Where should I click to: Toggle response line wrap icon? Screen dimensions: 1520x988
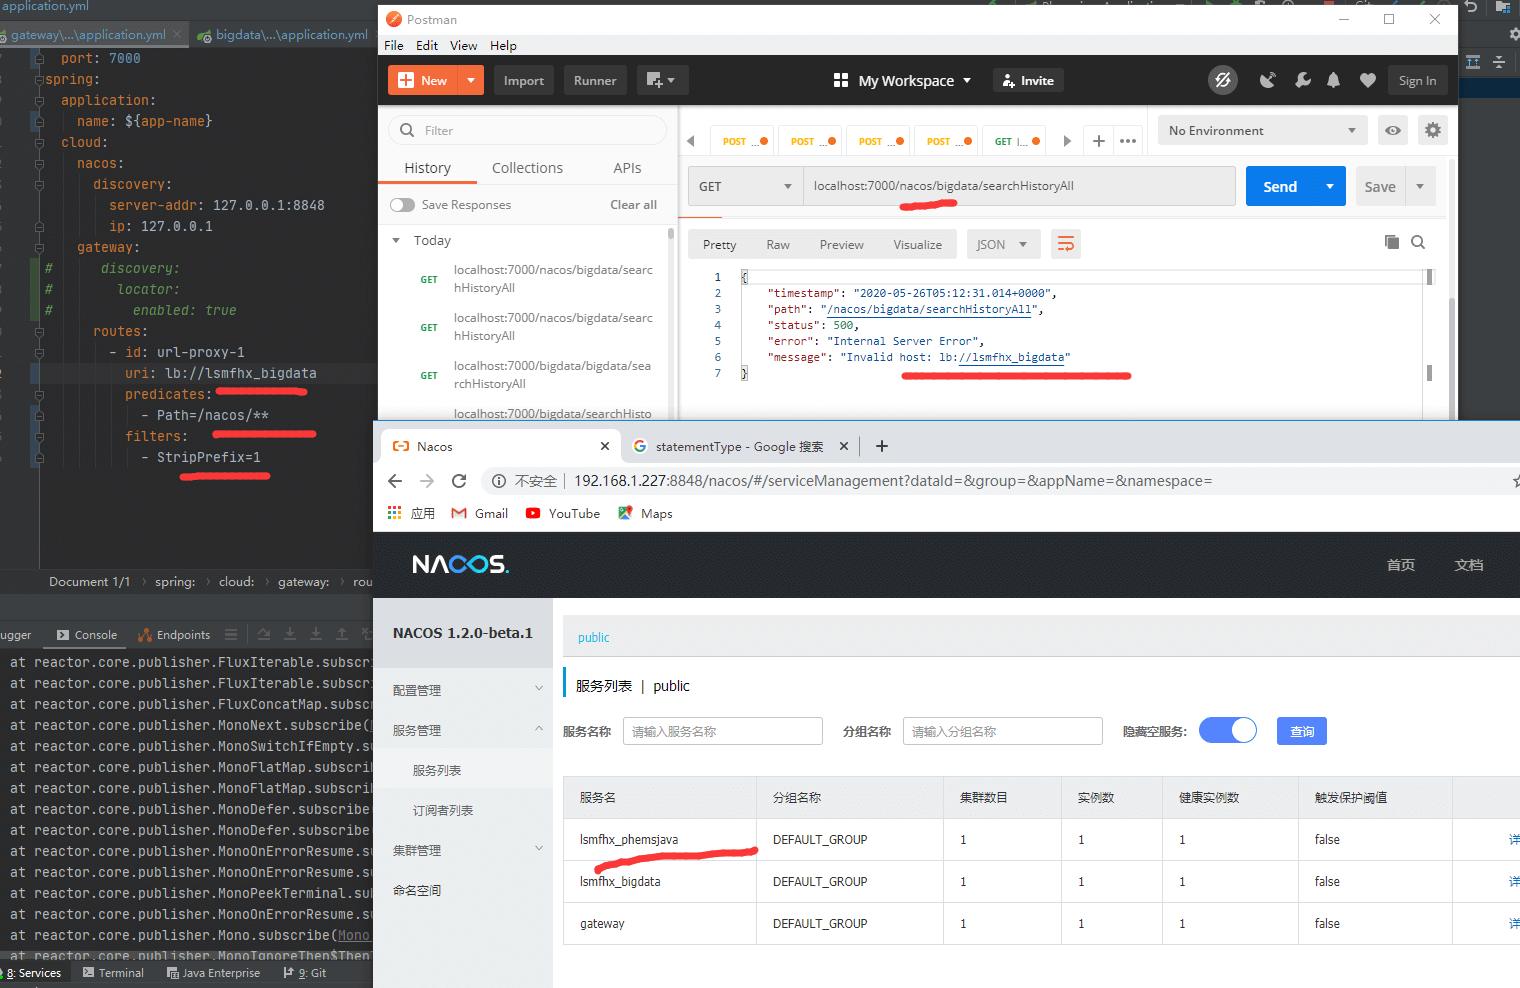click(x=1066, y=245)
